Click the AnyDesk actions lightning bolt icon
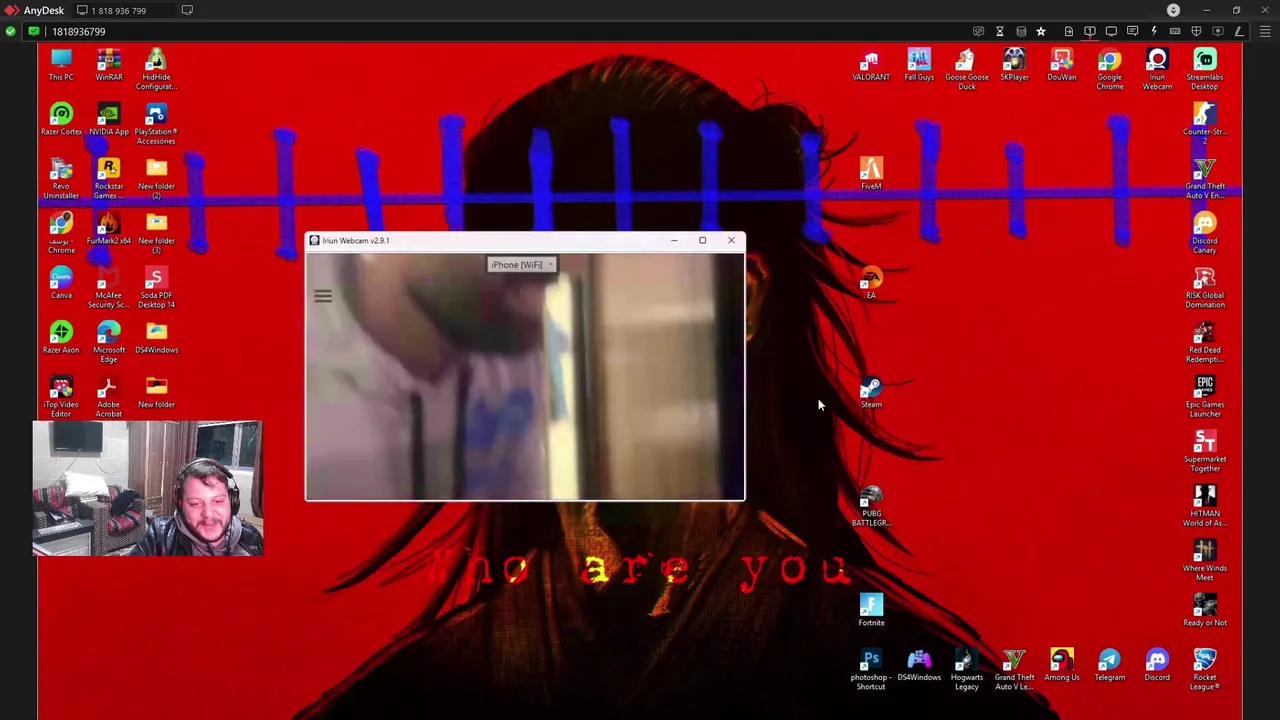Viewport: 1280px width, 720px height. 1154,31
